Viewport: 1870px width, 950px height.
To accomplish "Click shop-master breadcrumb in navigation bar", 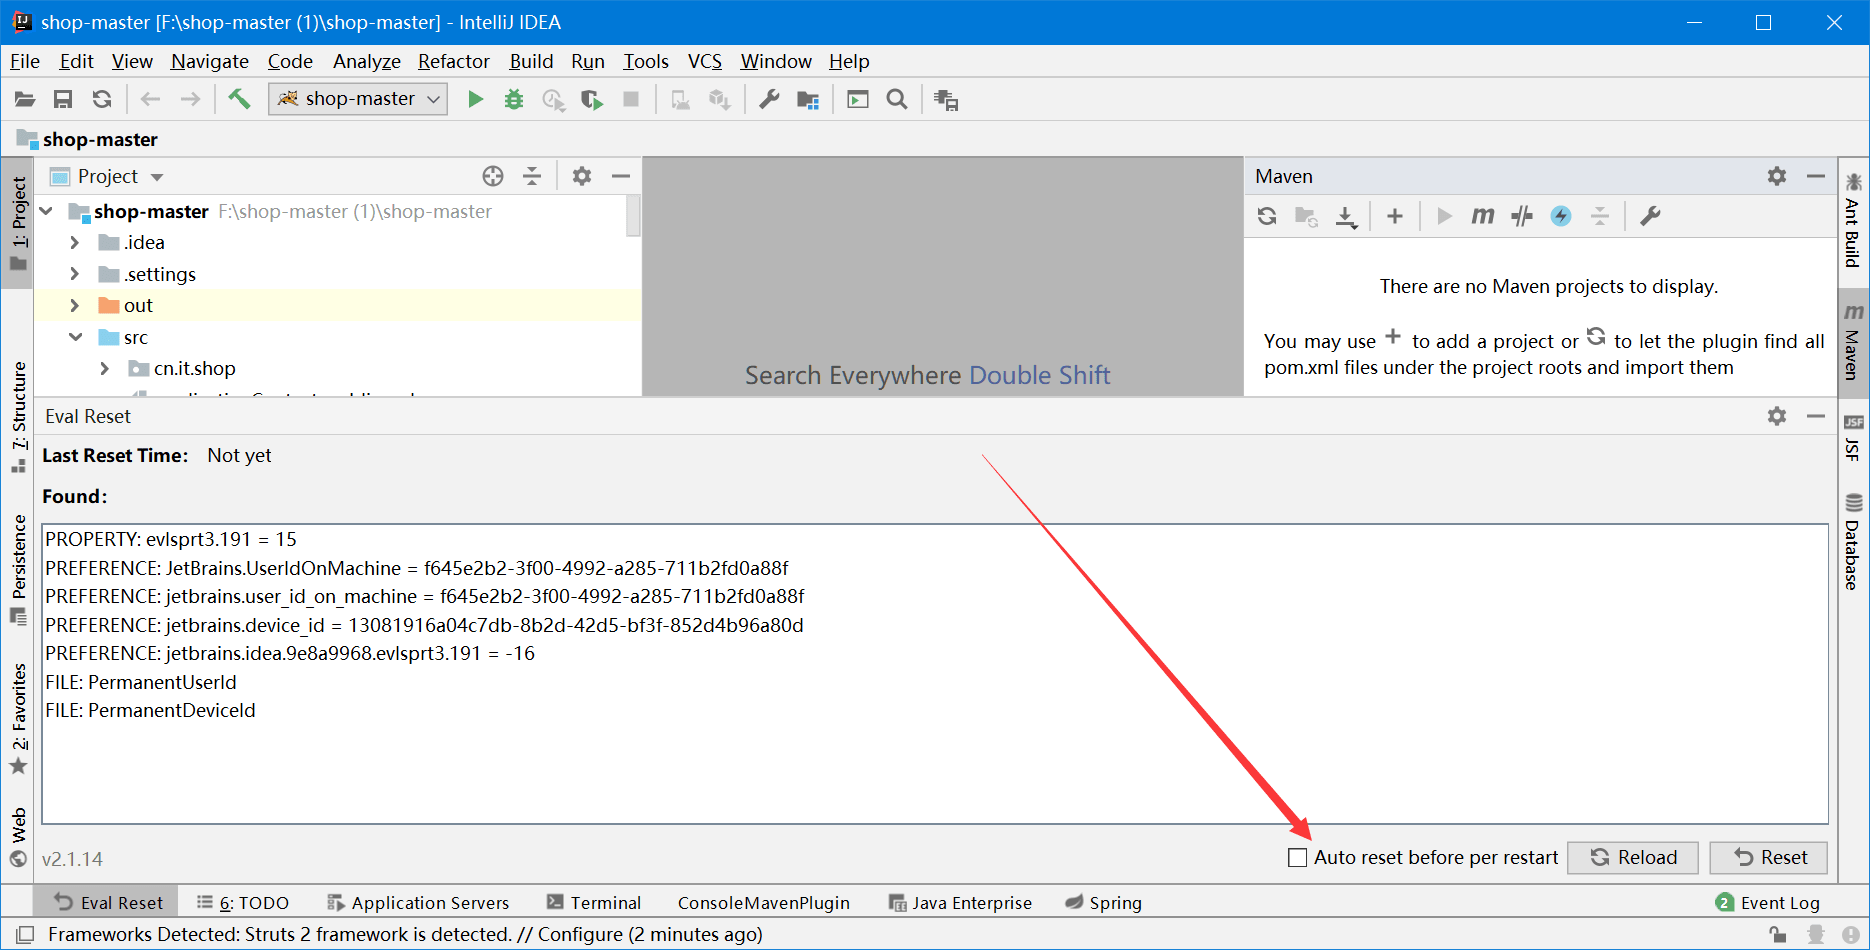I will point(88,140).
